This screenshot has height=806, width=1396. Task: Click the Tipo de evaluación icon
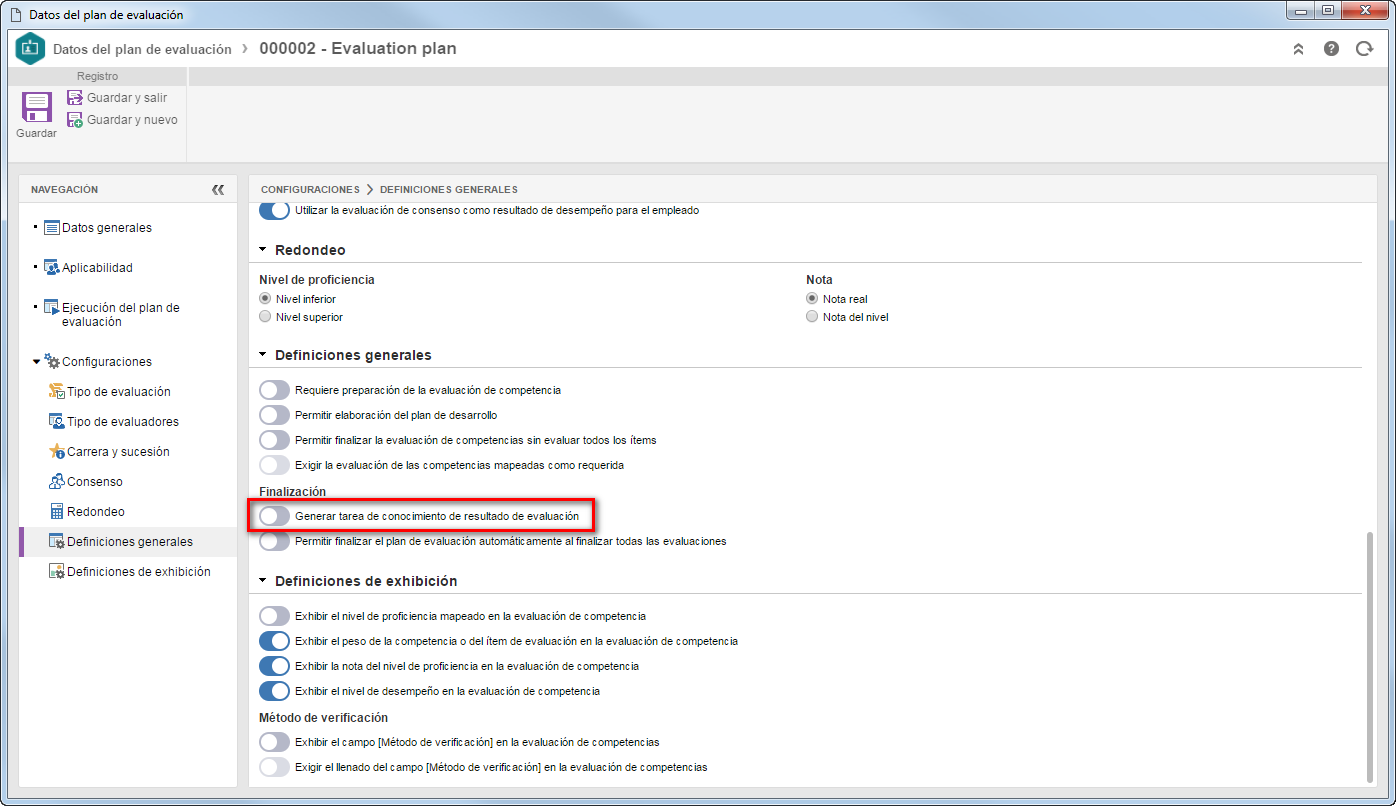tap(57, 392)
